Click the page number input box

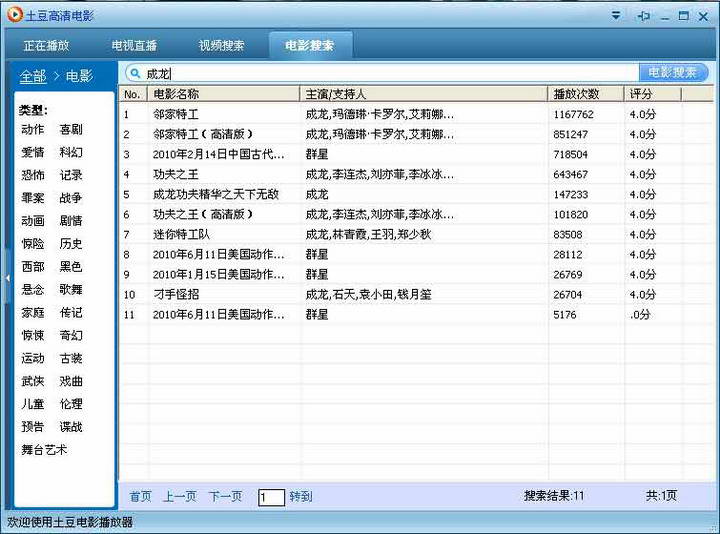(271, 497)
